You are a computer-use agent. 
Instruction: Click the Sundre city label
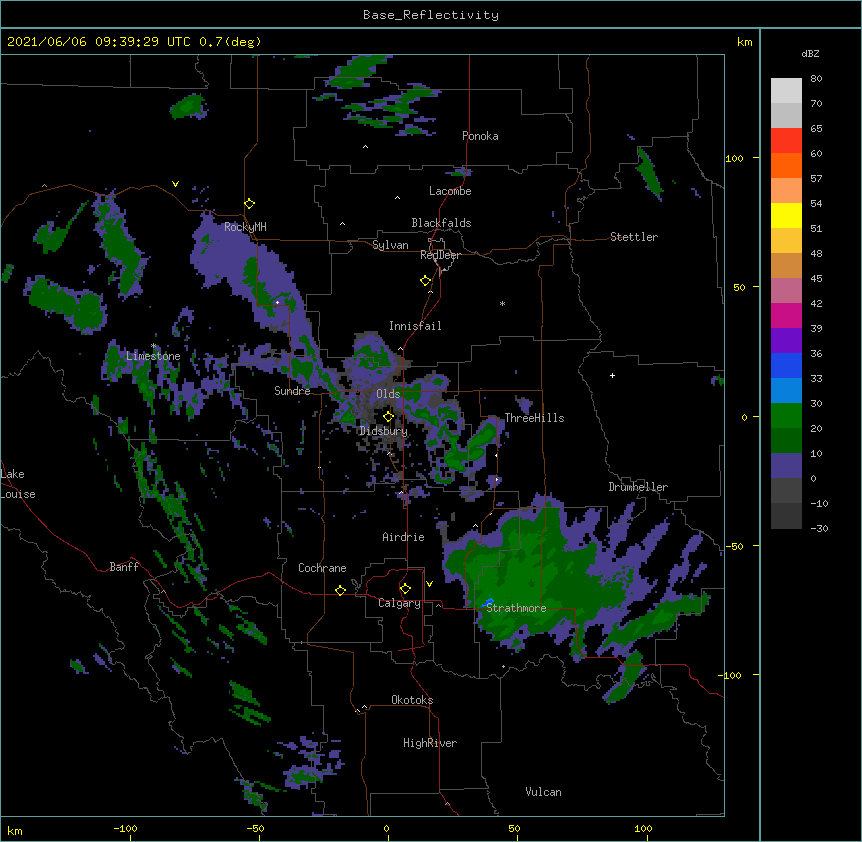pyautogui.click(x=292, y=391)
